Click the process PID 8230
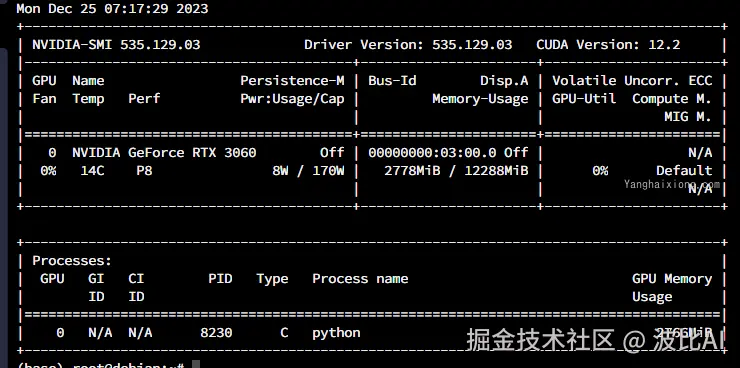 point(216,333)
